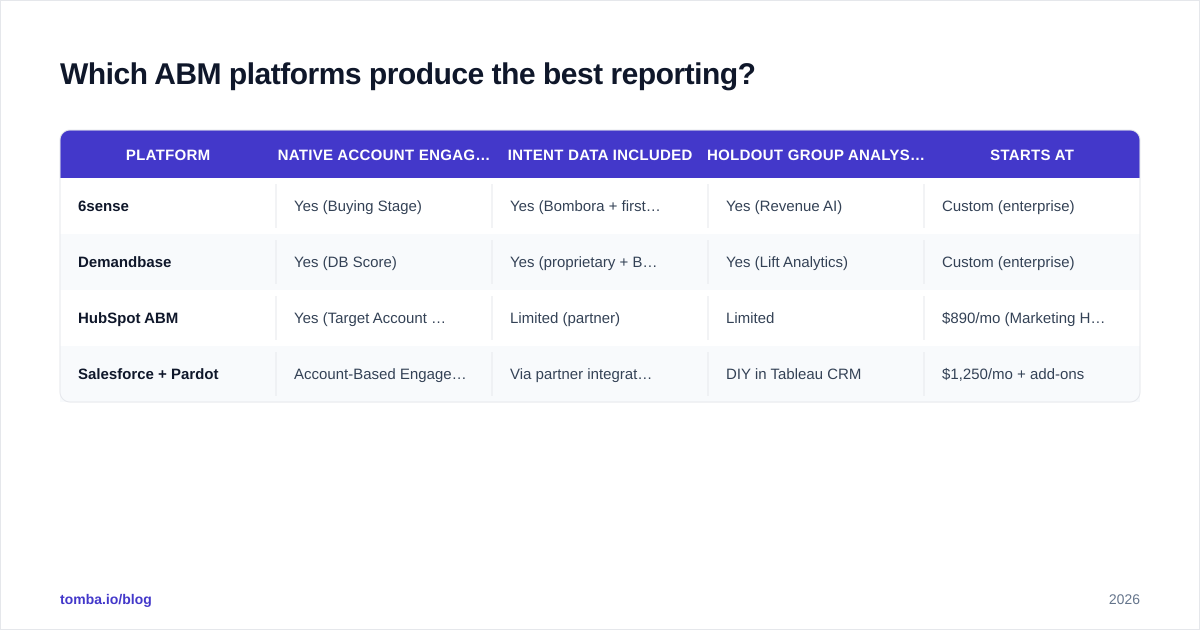Click the 'DIY in Tableau CRM' cell
Screen dimensions: 1200x630
point(816,374)
